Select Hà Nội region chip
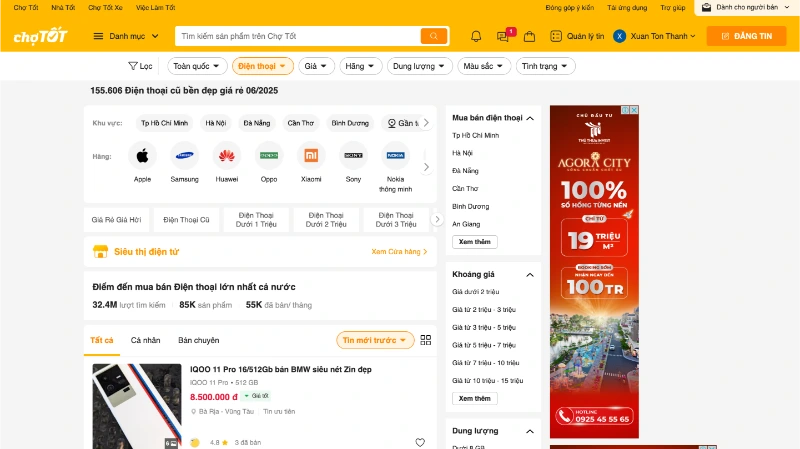800x449 pixels. point(215,123)
